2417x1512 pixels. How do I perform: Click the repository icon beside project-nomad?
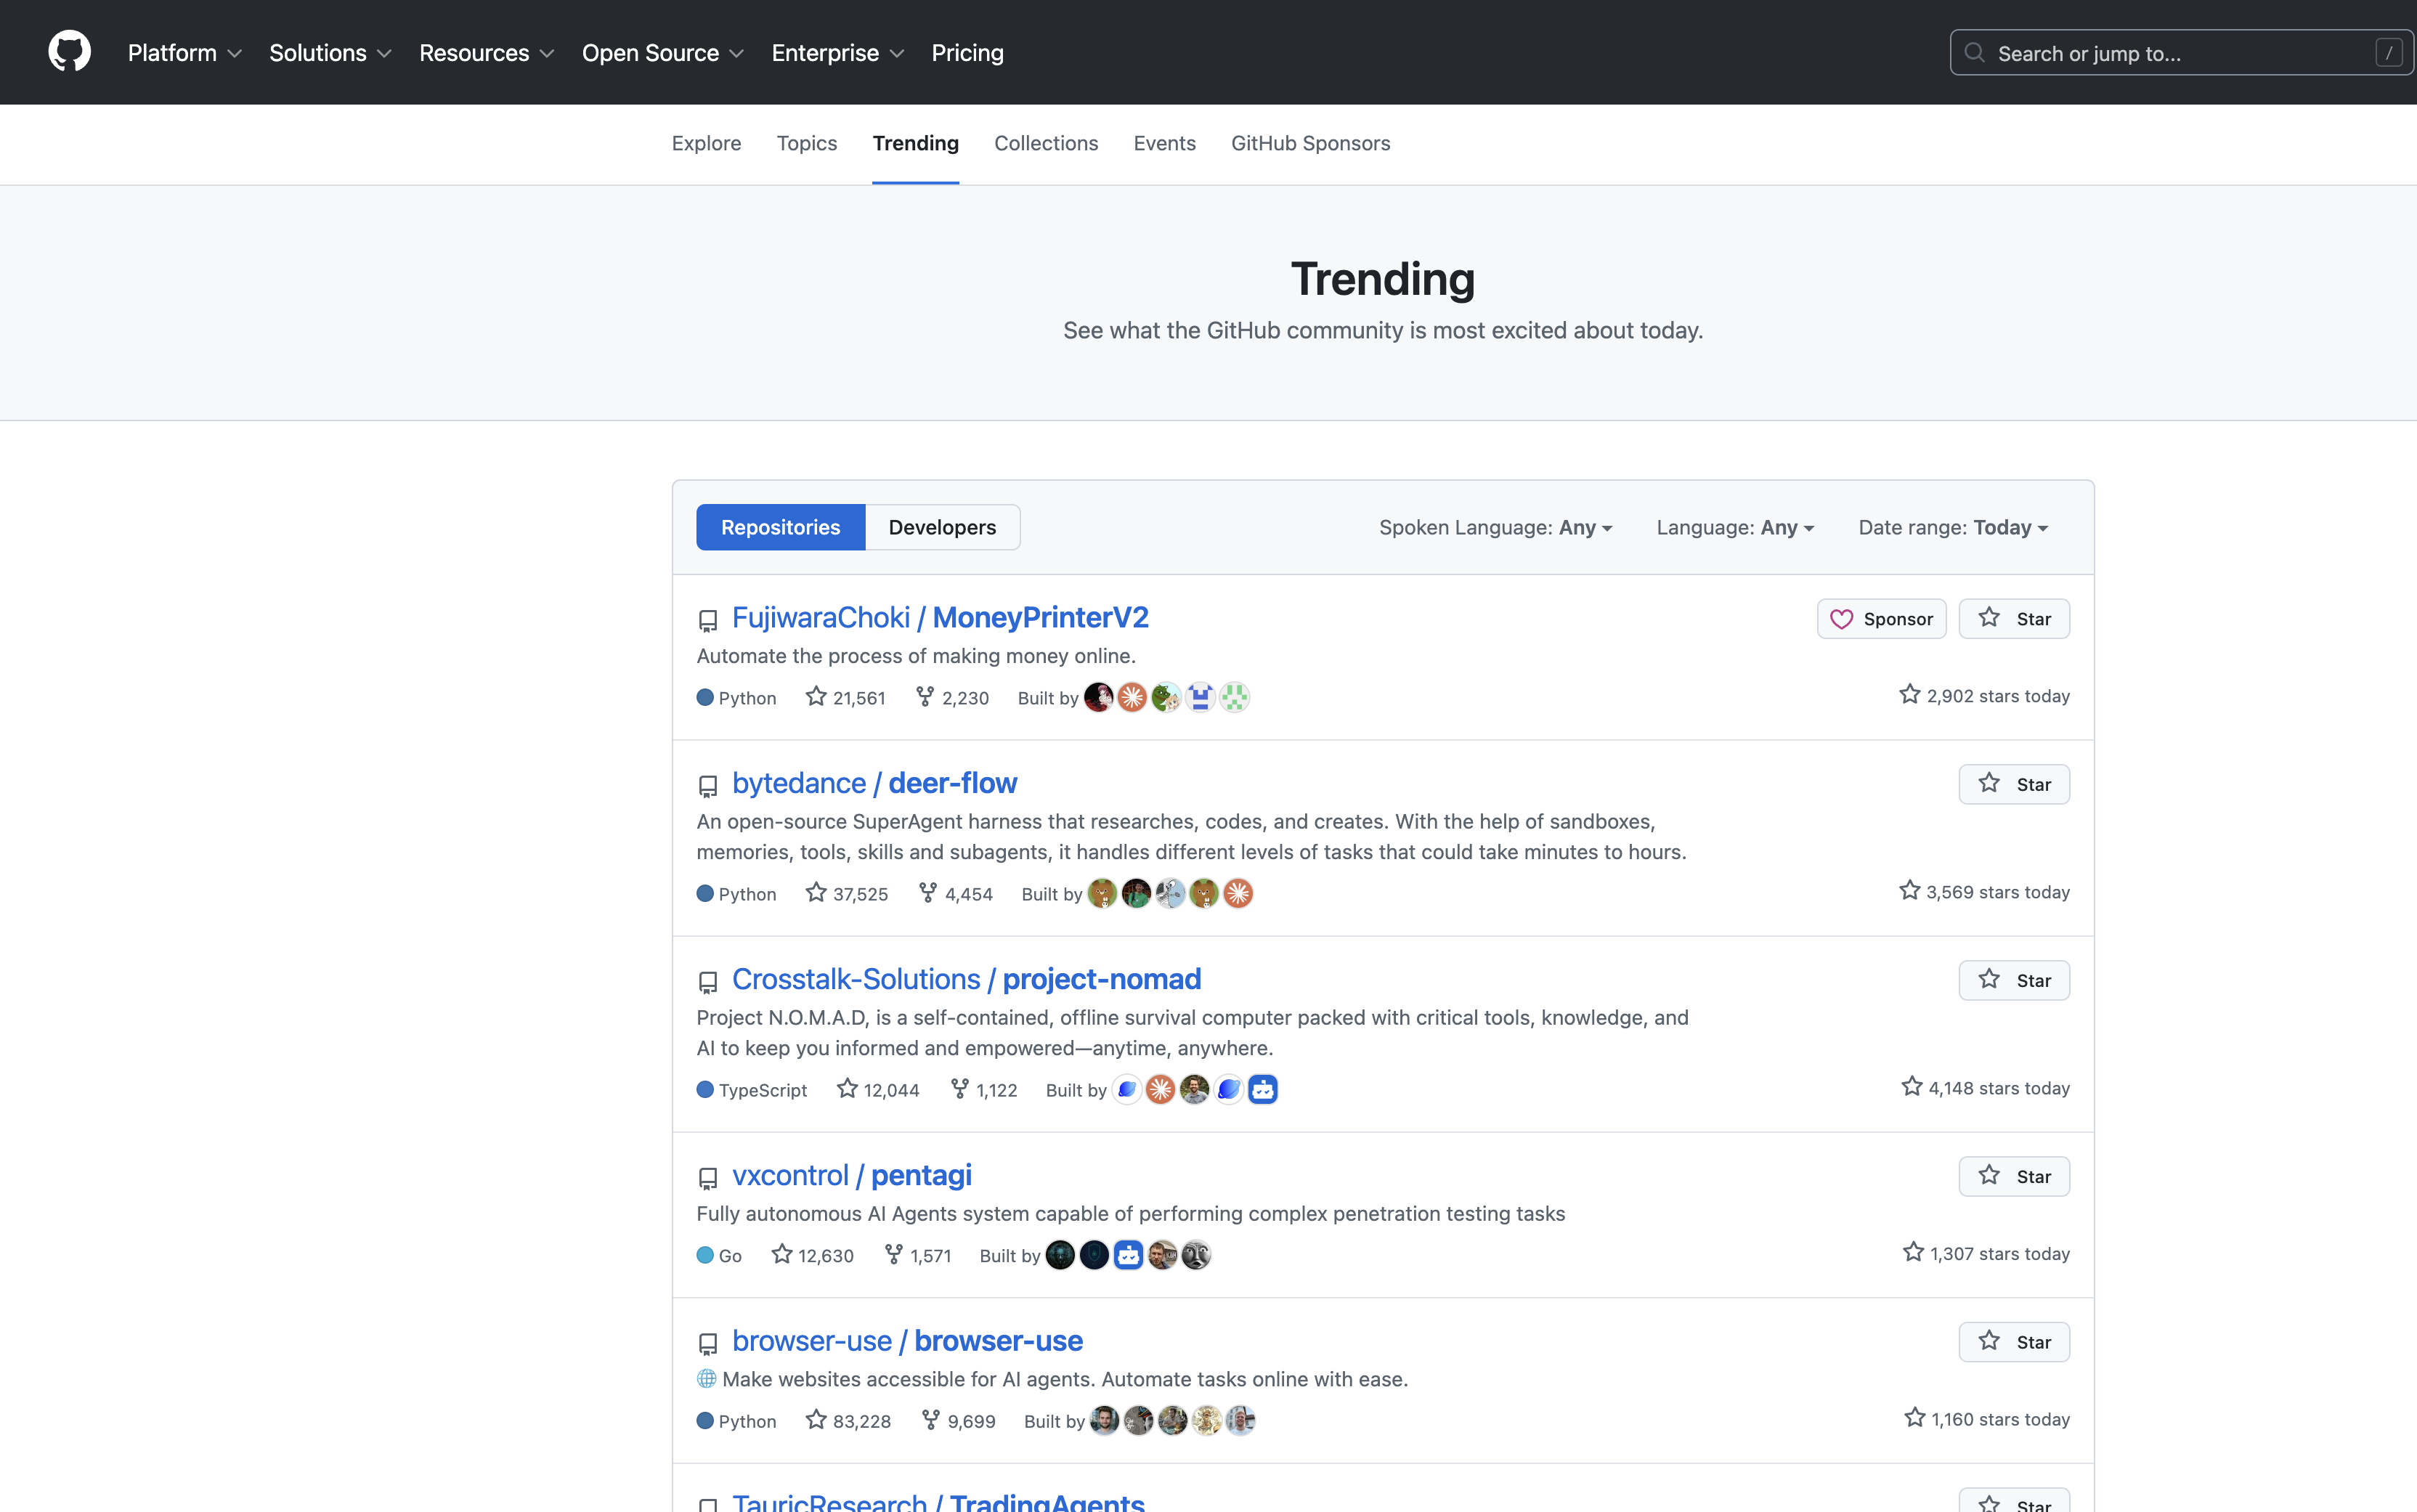708,982
